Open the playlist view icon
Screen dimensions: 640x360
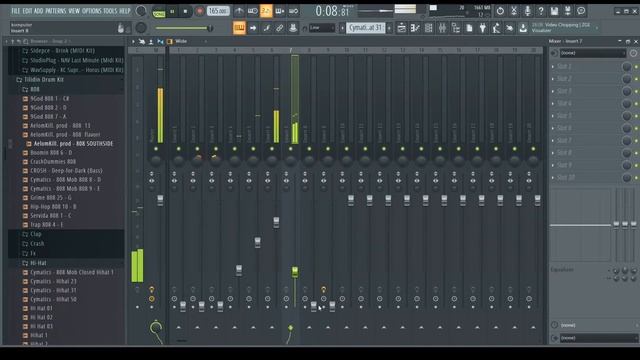click(x=401, y=28)
